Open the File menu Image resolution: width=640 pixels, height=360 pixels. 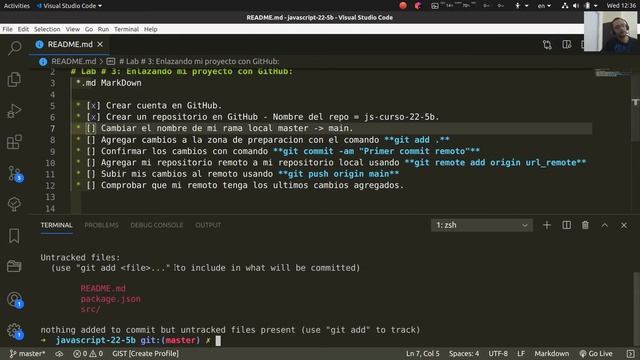click(7, 29)
